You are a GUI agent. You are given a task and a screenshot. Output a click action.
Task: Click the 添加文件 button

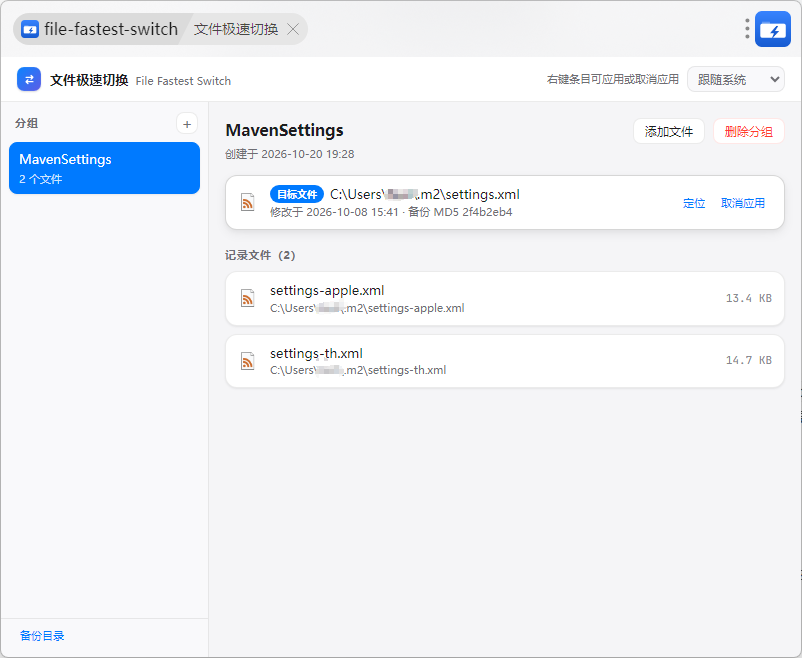click(x=669, y=131)
